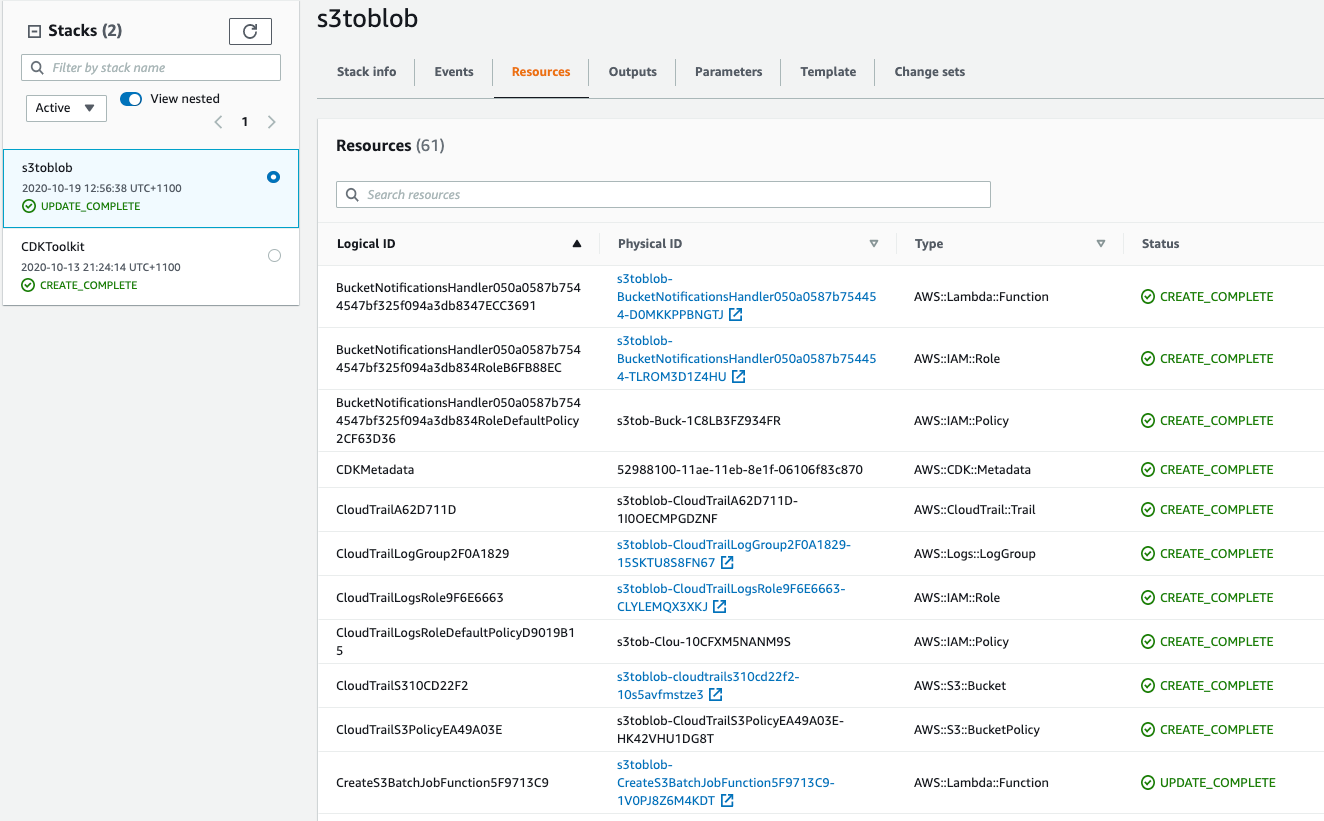This screenshot has width=1324, height=821.
Task: Sort by Physical ID column arrow
Action: pyautogui.click(x=874, y=244)
